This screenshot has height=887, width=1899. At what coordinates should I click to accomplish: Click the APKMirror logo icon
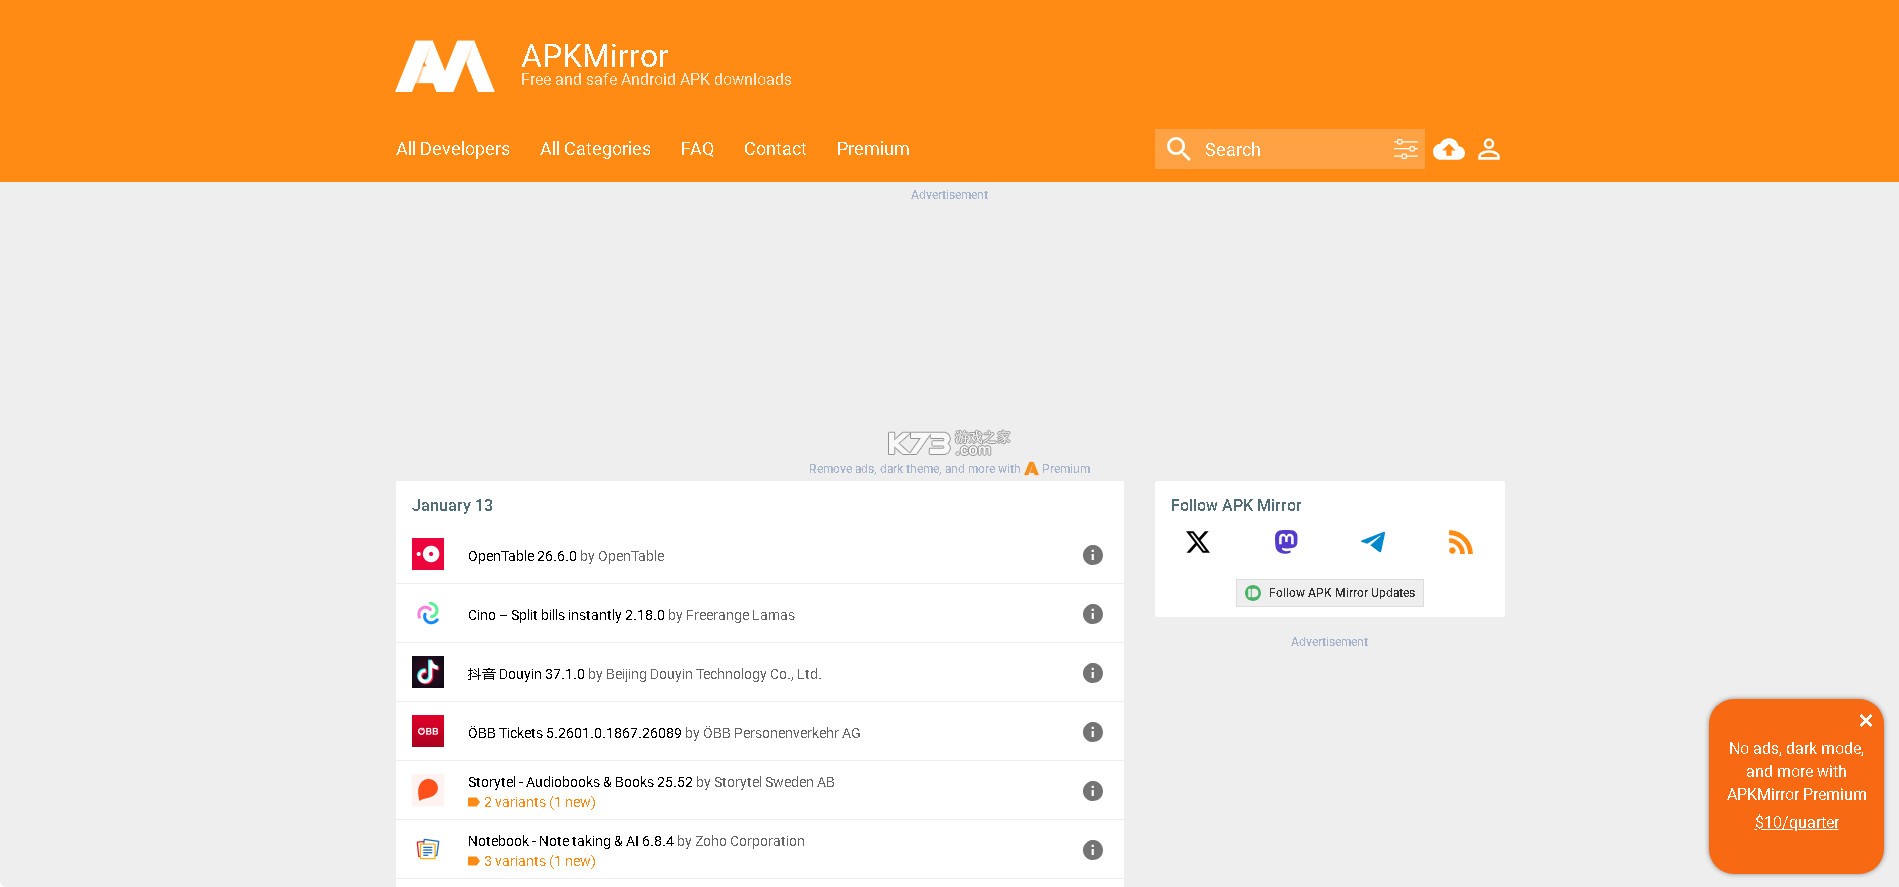click(x=445, y=66)
